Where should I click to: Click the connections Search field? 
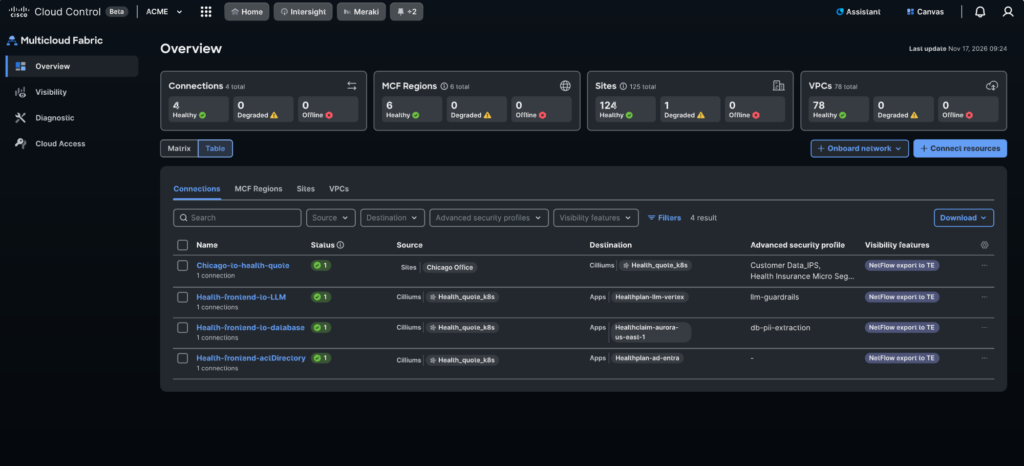click(237, 218)
